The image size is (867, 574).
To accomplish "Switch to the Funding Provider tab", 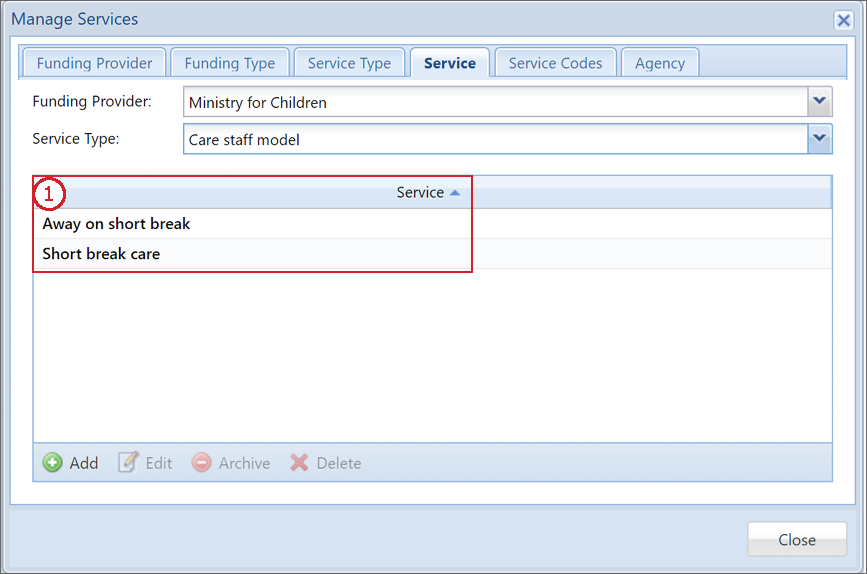I will click(94, 63).
